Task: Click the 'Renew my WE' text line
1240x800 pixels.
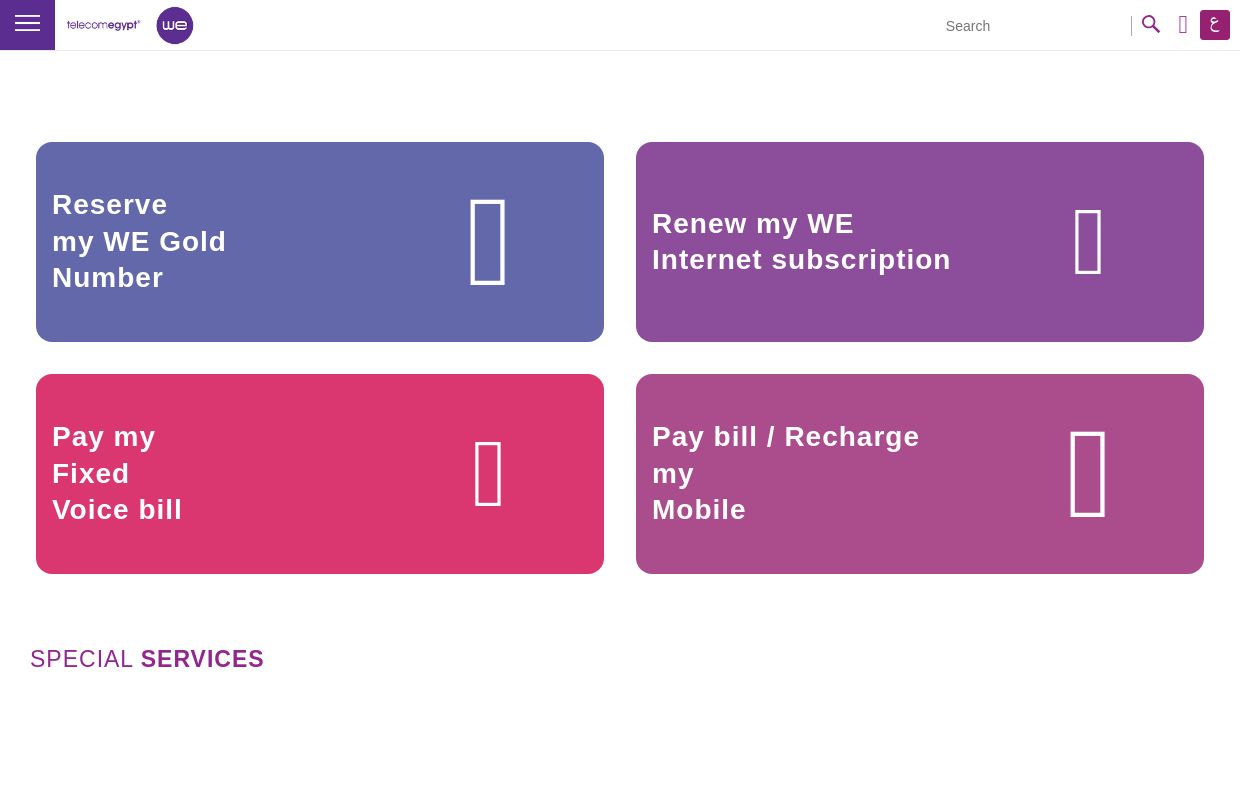Action: 753,224
